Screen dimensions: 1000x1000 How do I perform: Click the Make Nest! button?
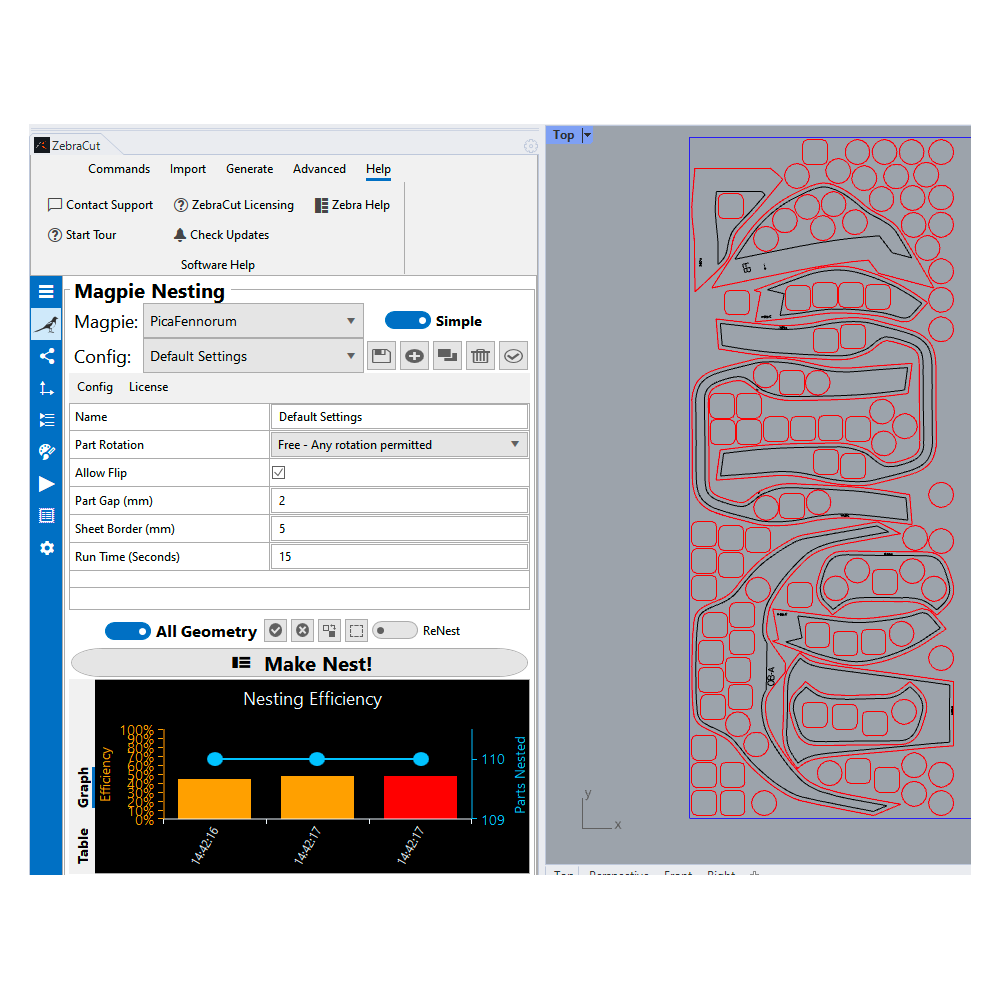(x=300, y=663)
